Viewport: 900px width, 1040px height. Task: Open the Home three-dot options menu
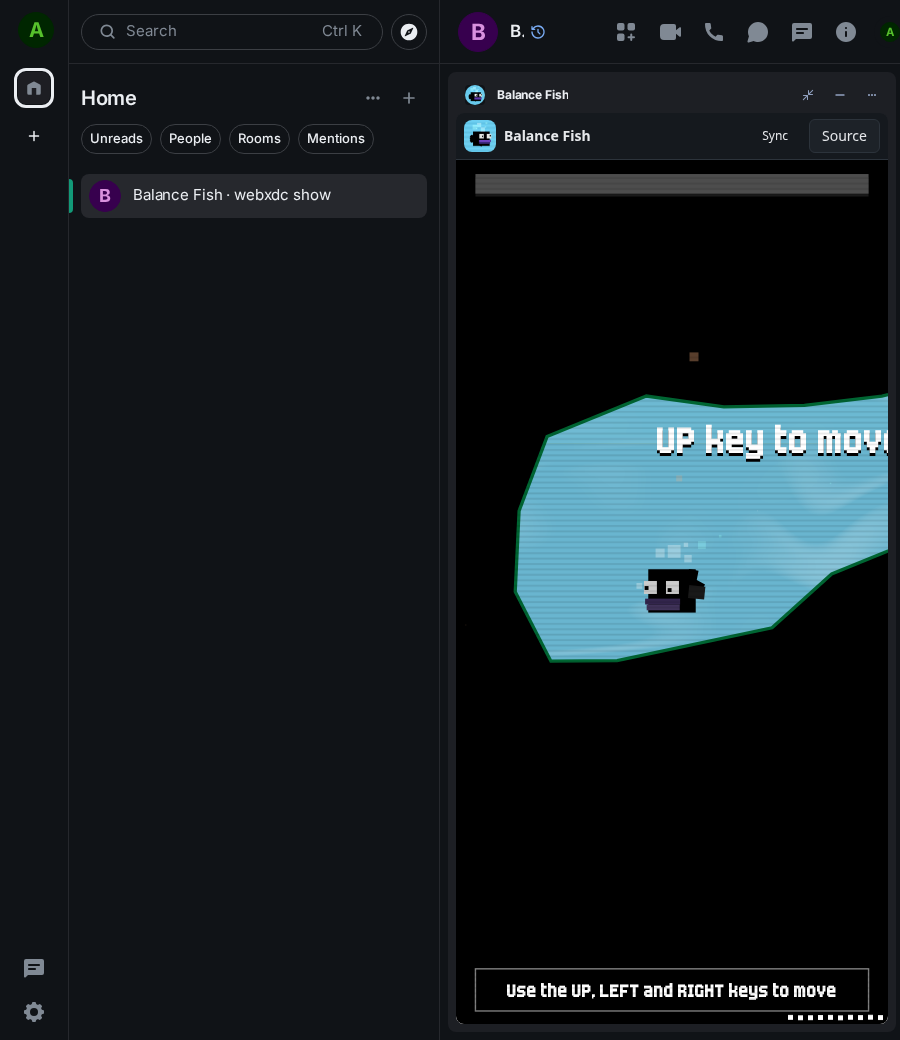[373, 98]
